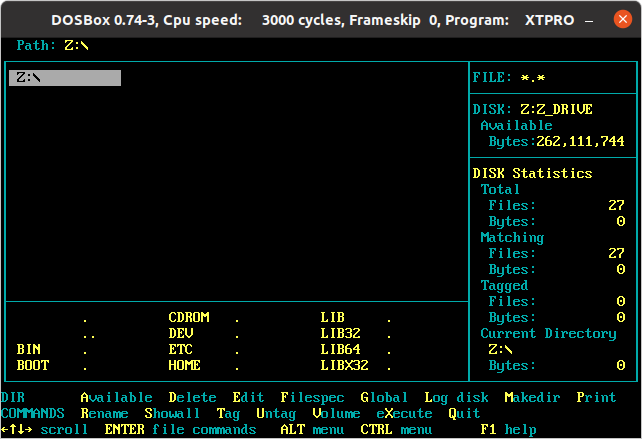Screen dimensions: 642x439
Task: Close the DOSBox window
Action: pos(623,19)
